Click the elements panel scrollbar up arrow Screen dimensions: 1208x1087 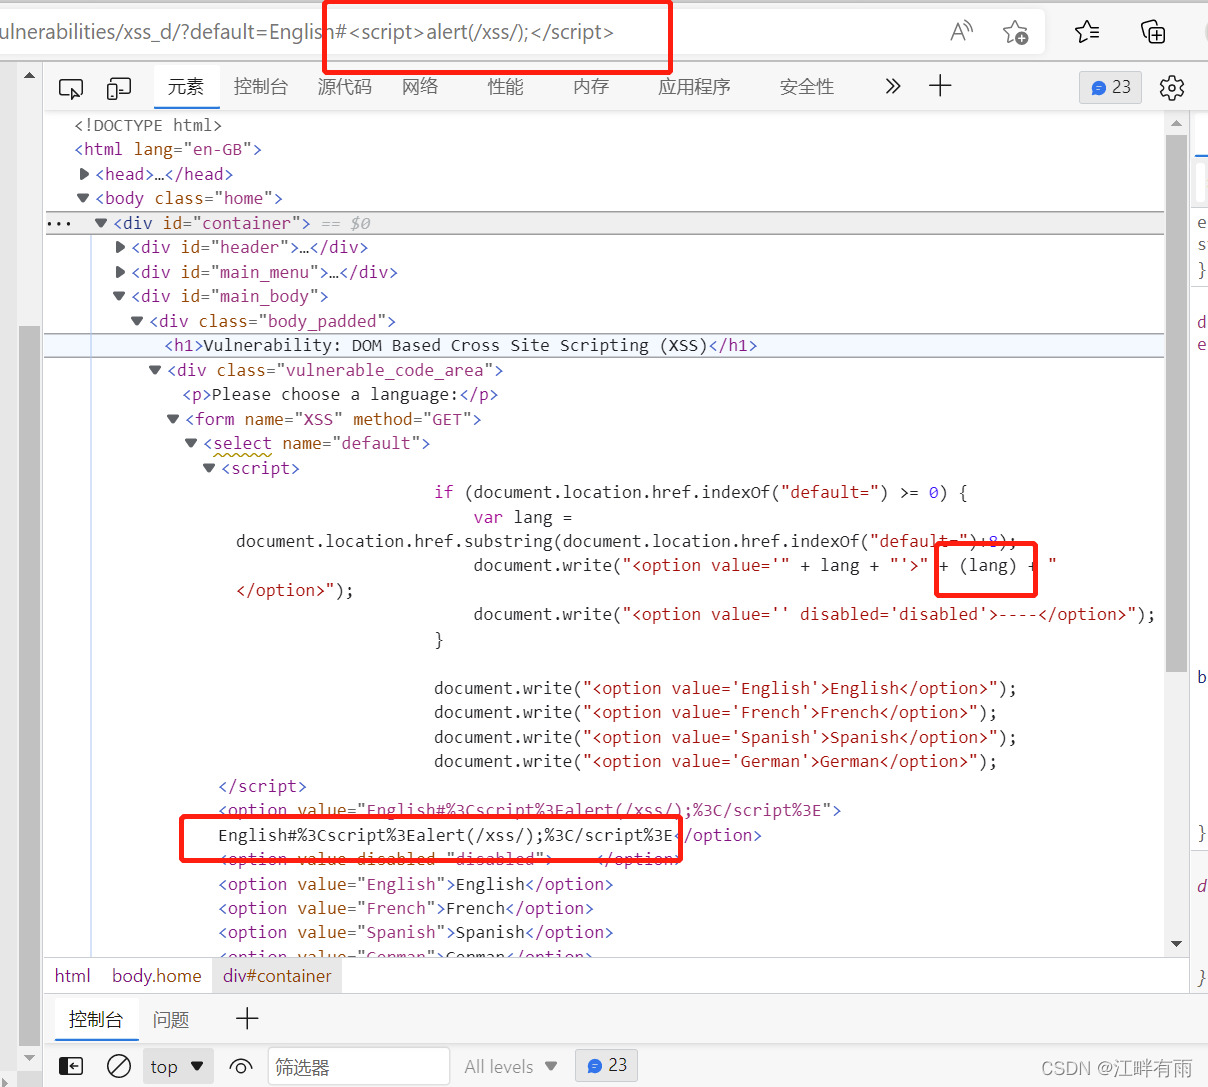(x=1176, y=124)
